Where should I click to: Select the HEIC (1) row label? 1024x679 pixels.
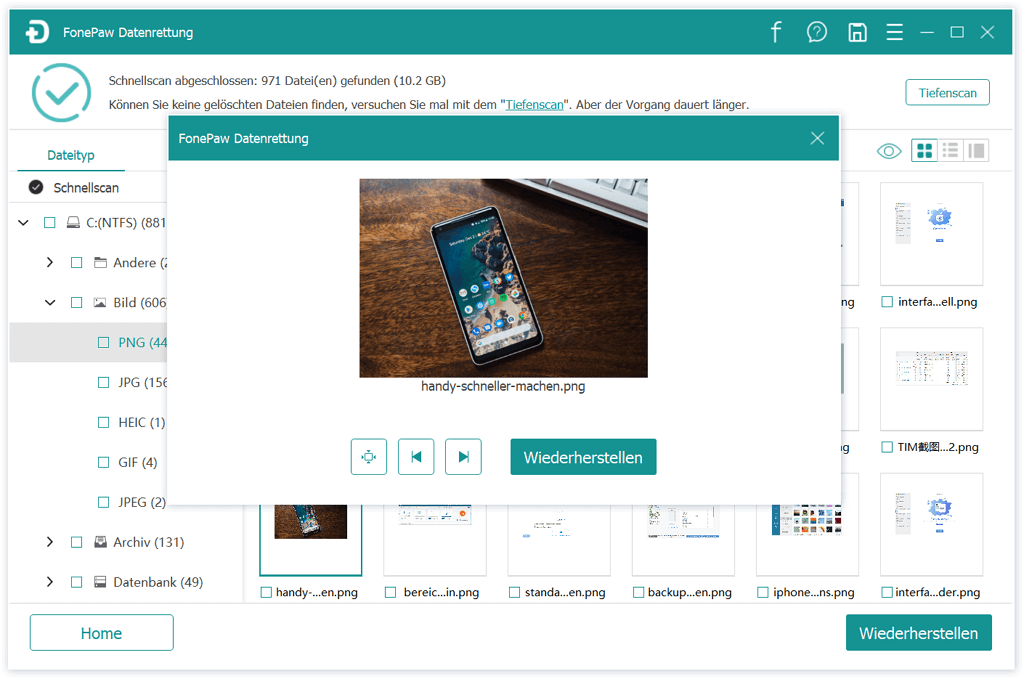tap(142, 422)
